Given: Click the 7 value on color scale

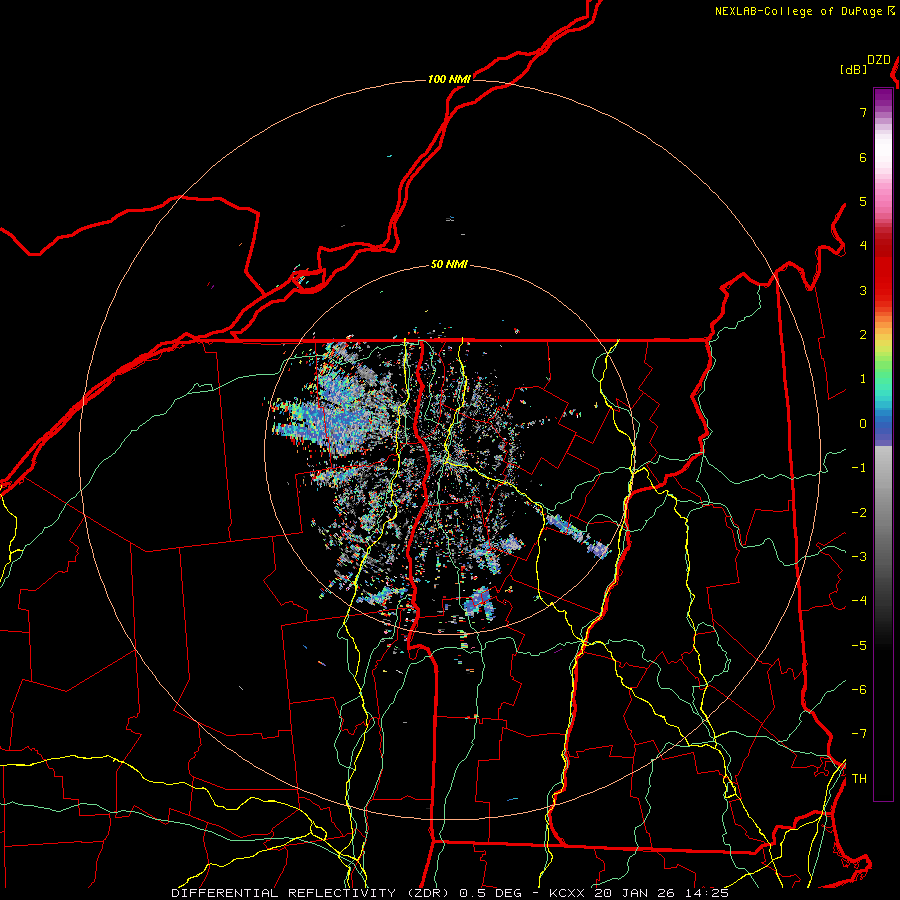Looking at the screenshot, I should 863,112.
